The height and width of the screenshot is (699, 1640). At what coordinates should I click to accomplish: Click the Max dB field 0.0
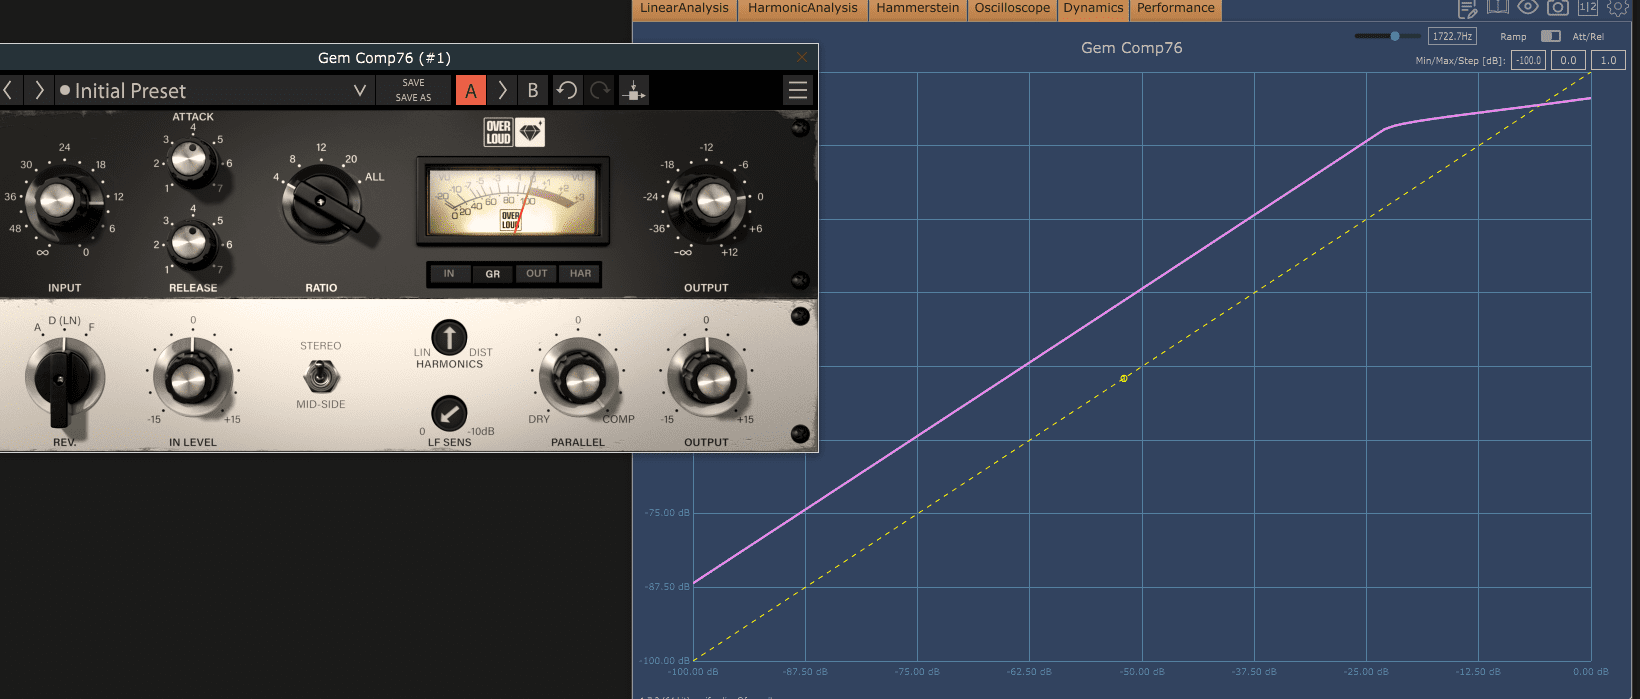click(1568, 60)
